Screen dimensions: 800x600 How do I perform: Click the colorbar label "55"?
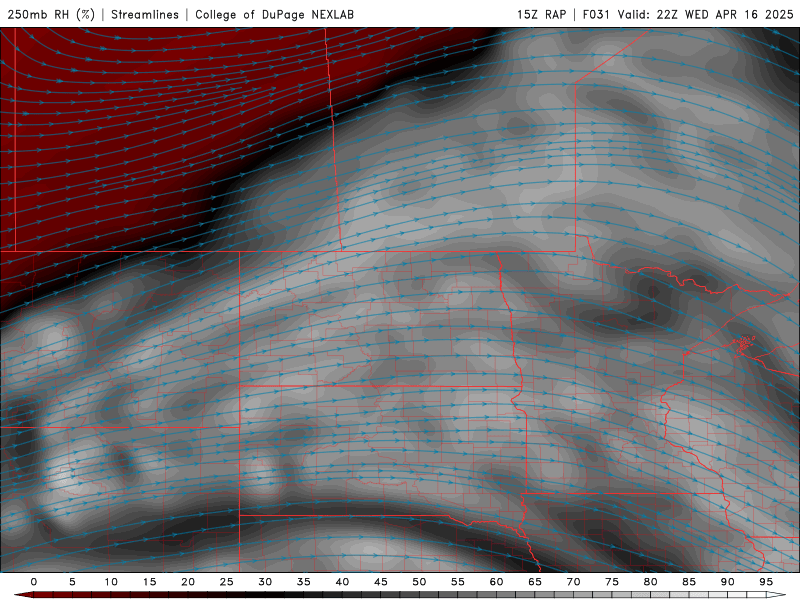[458, 582]
